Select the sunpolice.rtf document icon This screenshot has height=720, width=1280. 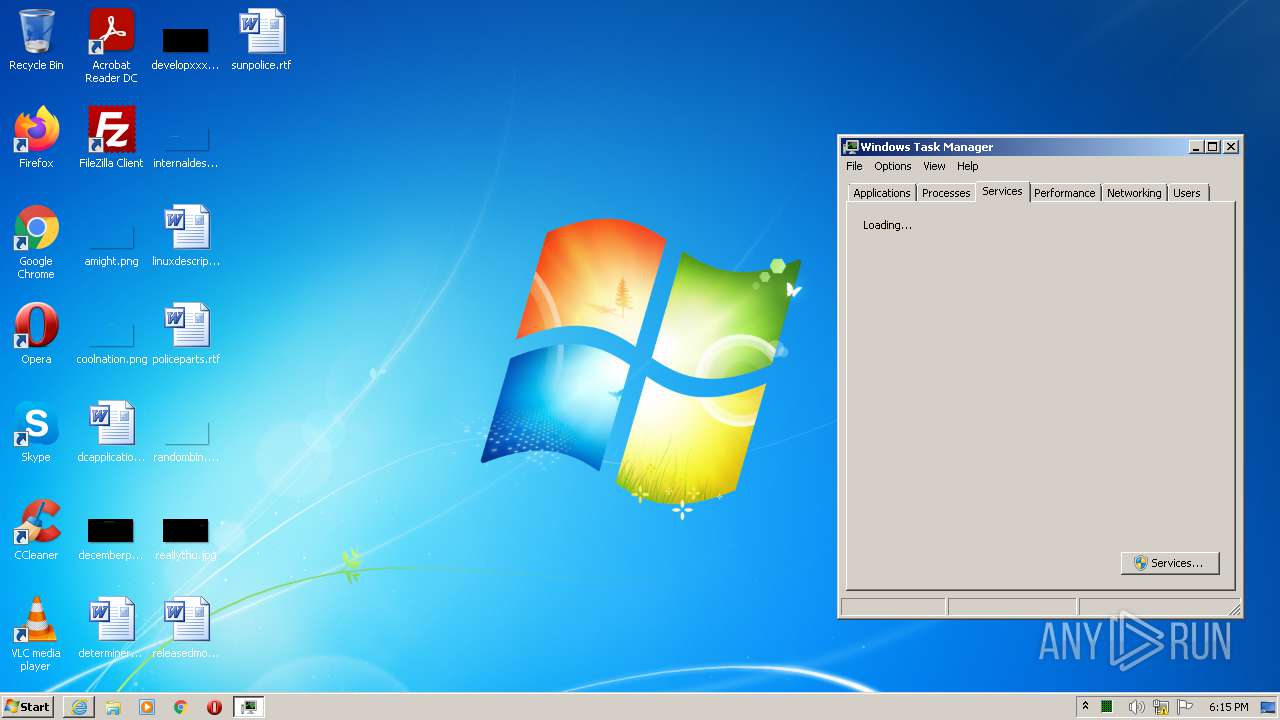pyautogui.click(x=261, y=40)
